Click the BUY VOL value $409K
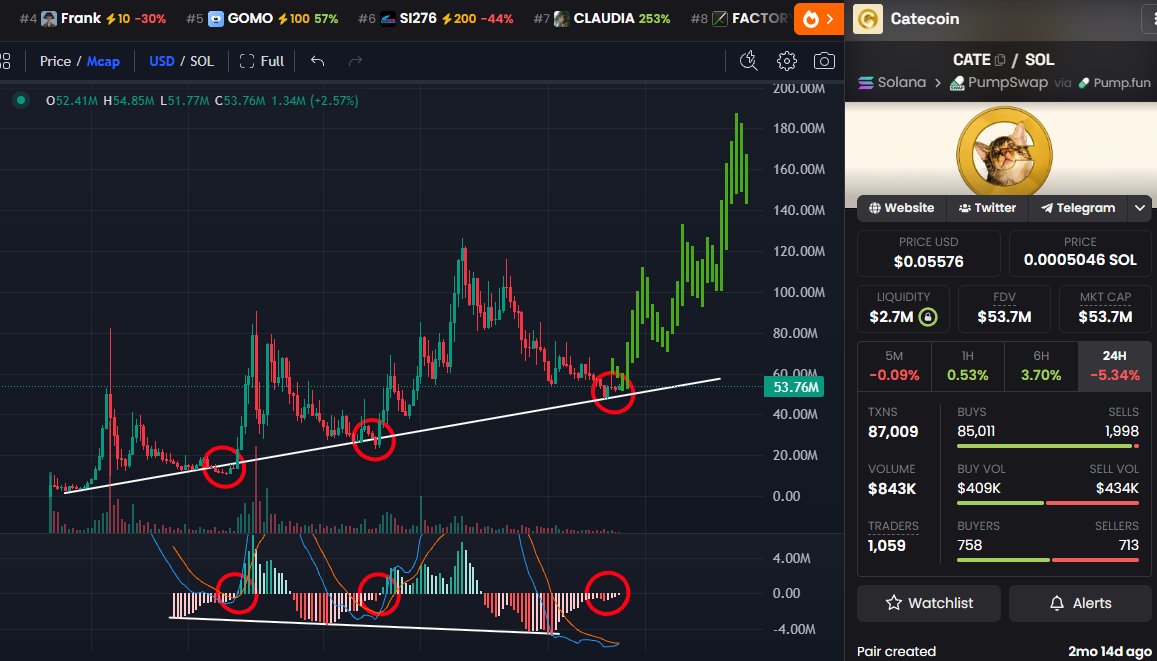Screen dimensions: 1157x661 (x=978, y=488)
